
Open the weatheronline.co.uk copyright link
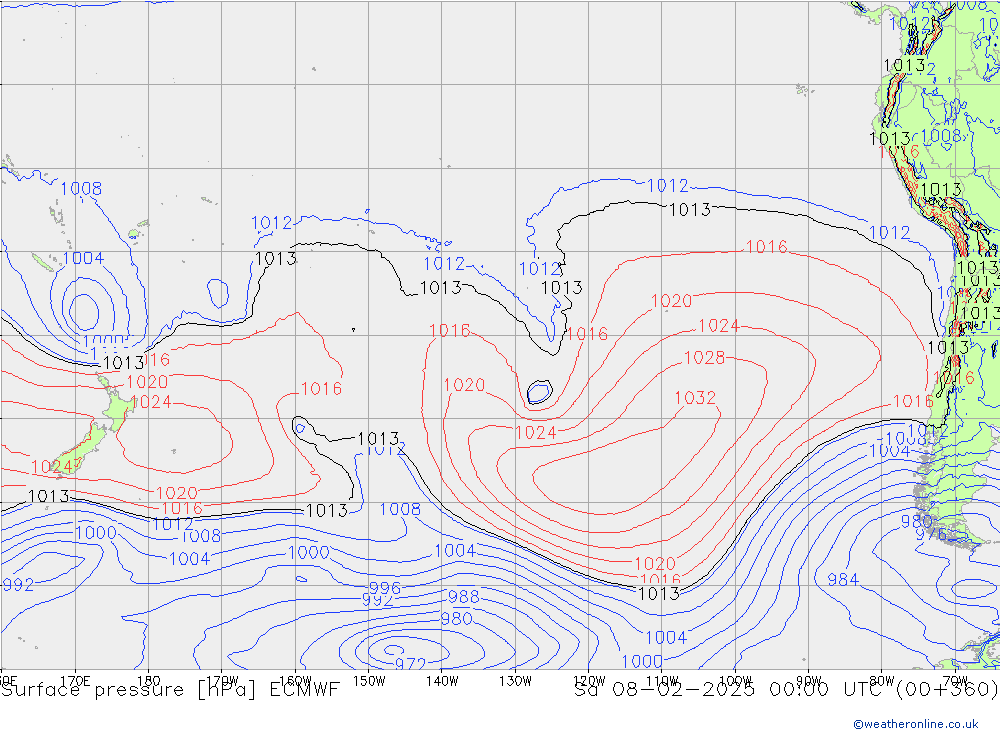915,723
